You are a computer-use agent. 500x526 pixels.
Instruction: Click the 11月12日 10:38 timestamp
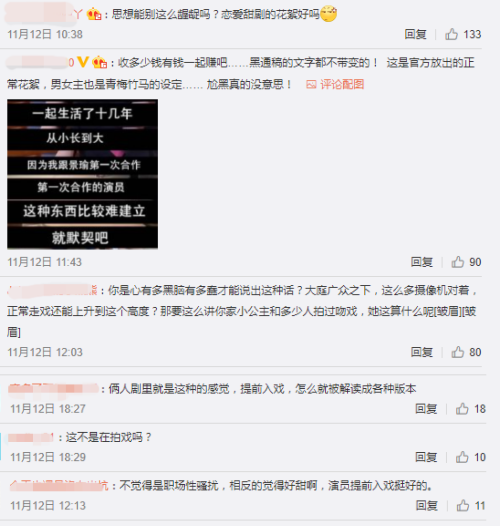coord(45,34)
